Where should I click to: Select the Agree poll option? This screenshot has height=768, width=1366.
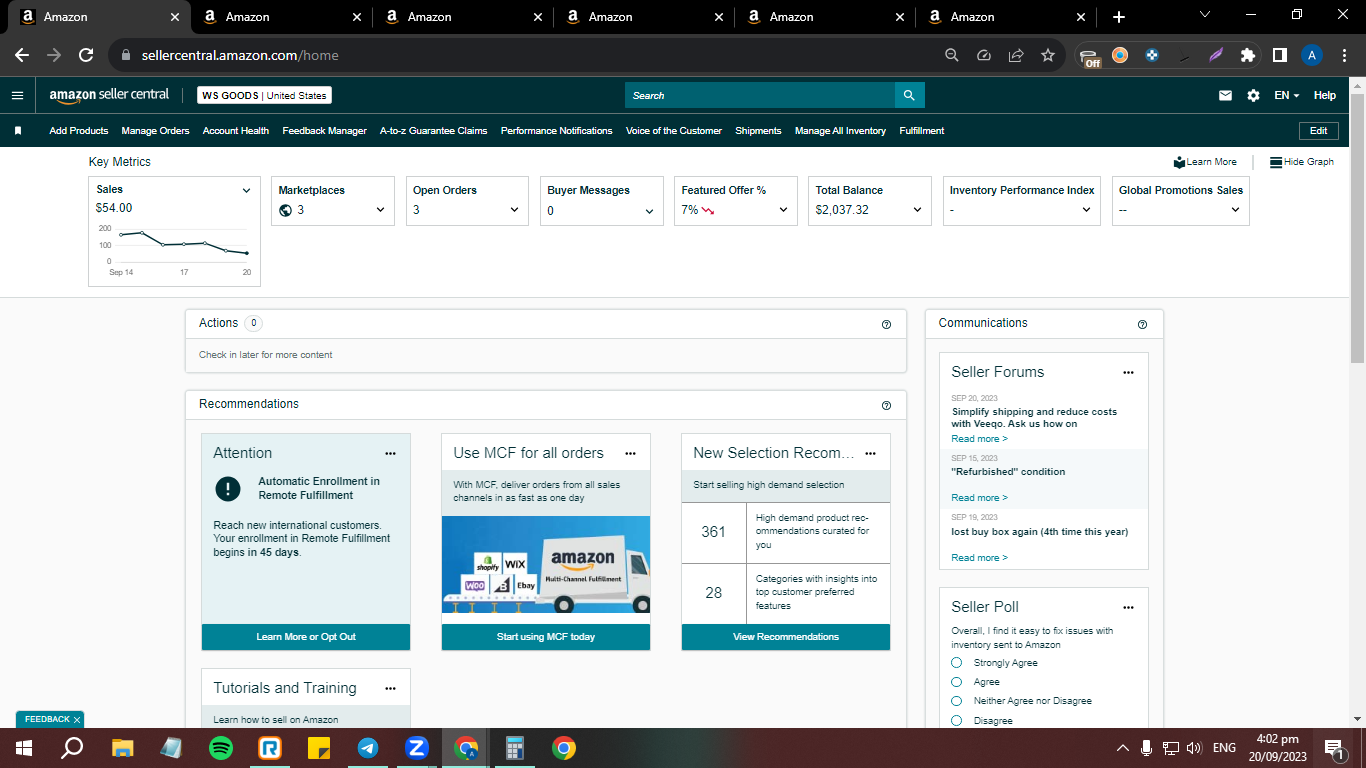click(956, 682)
